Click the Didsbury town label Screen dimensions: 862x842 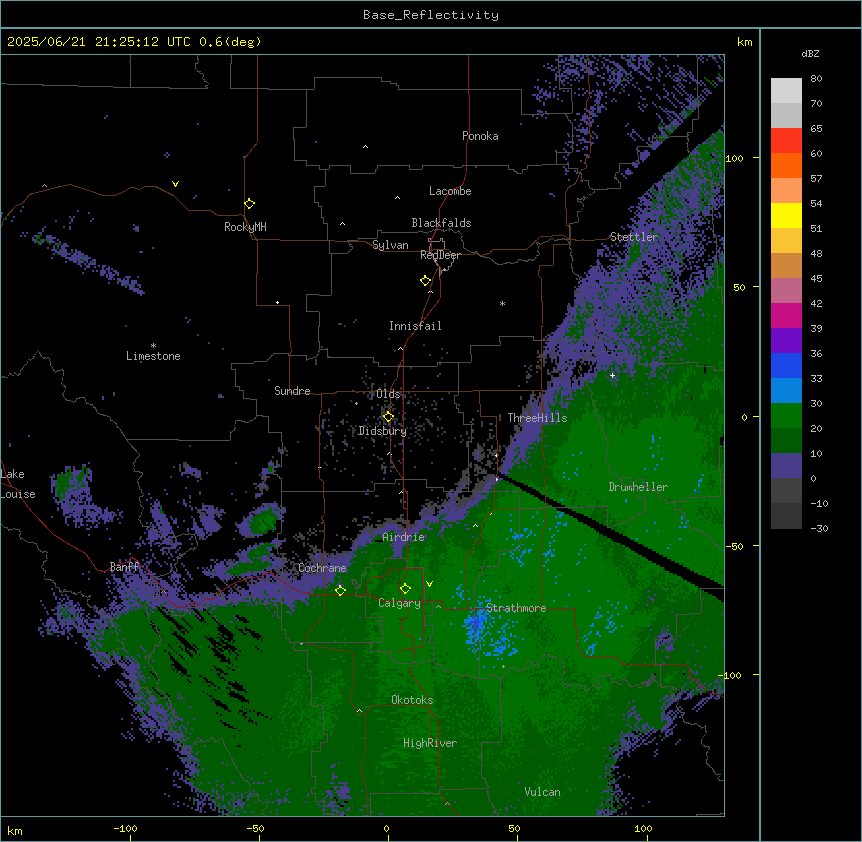(383, 431)
